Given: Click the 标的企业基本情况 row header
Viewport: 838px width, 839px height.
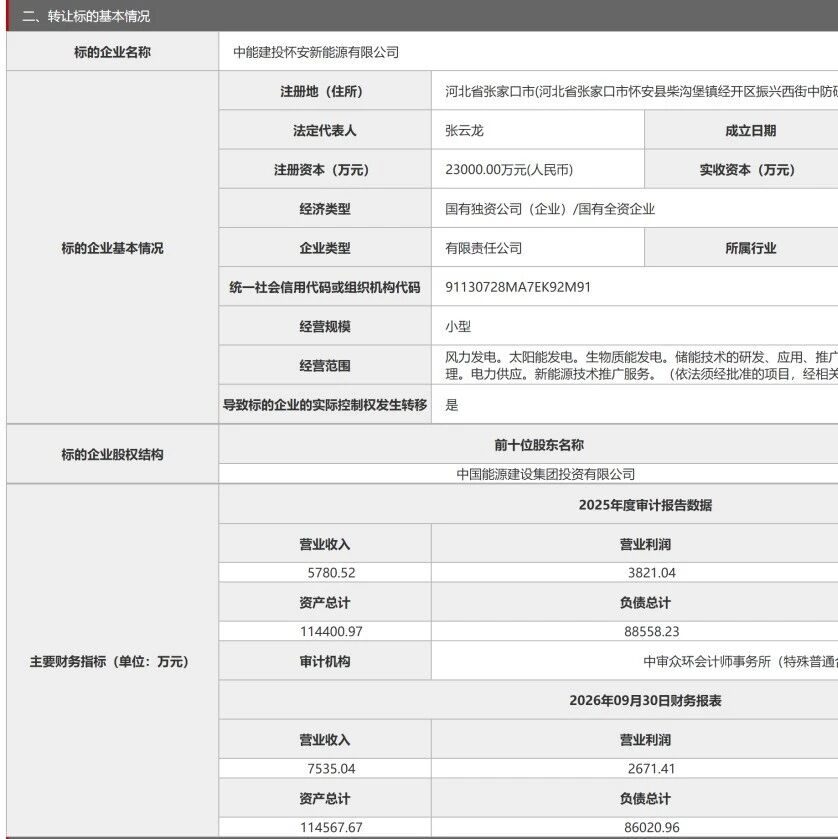Looking at the screenshot, I should pyautogui.click(x=112, y=248).
